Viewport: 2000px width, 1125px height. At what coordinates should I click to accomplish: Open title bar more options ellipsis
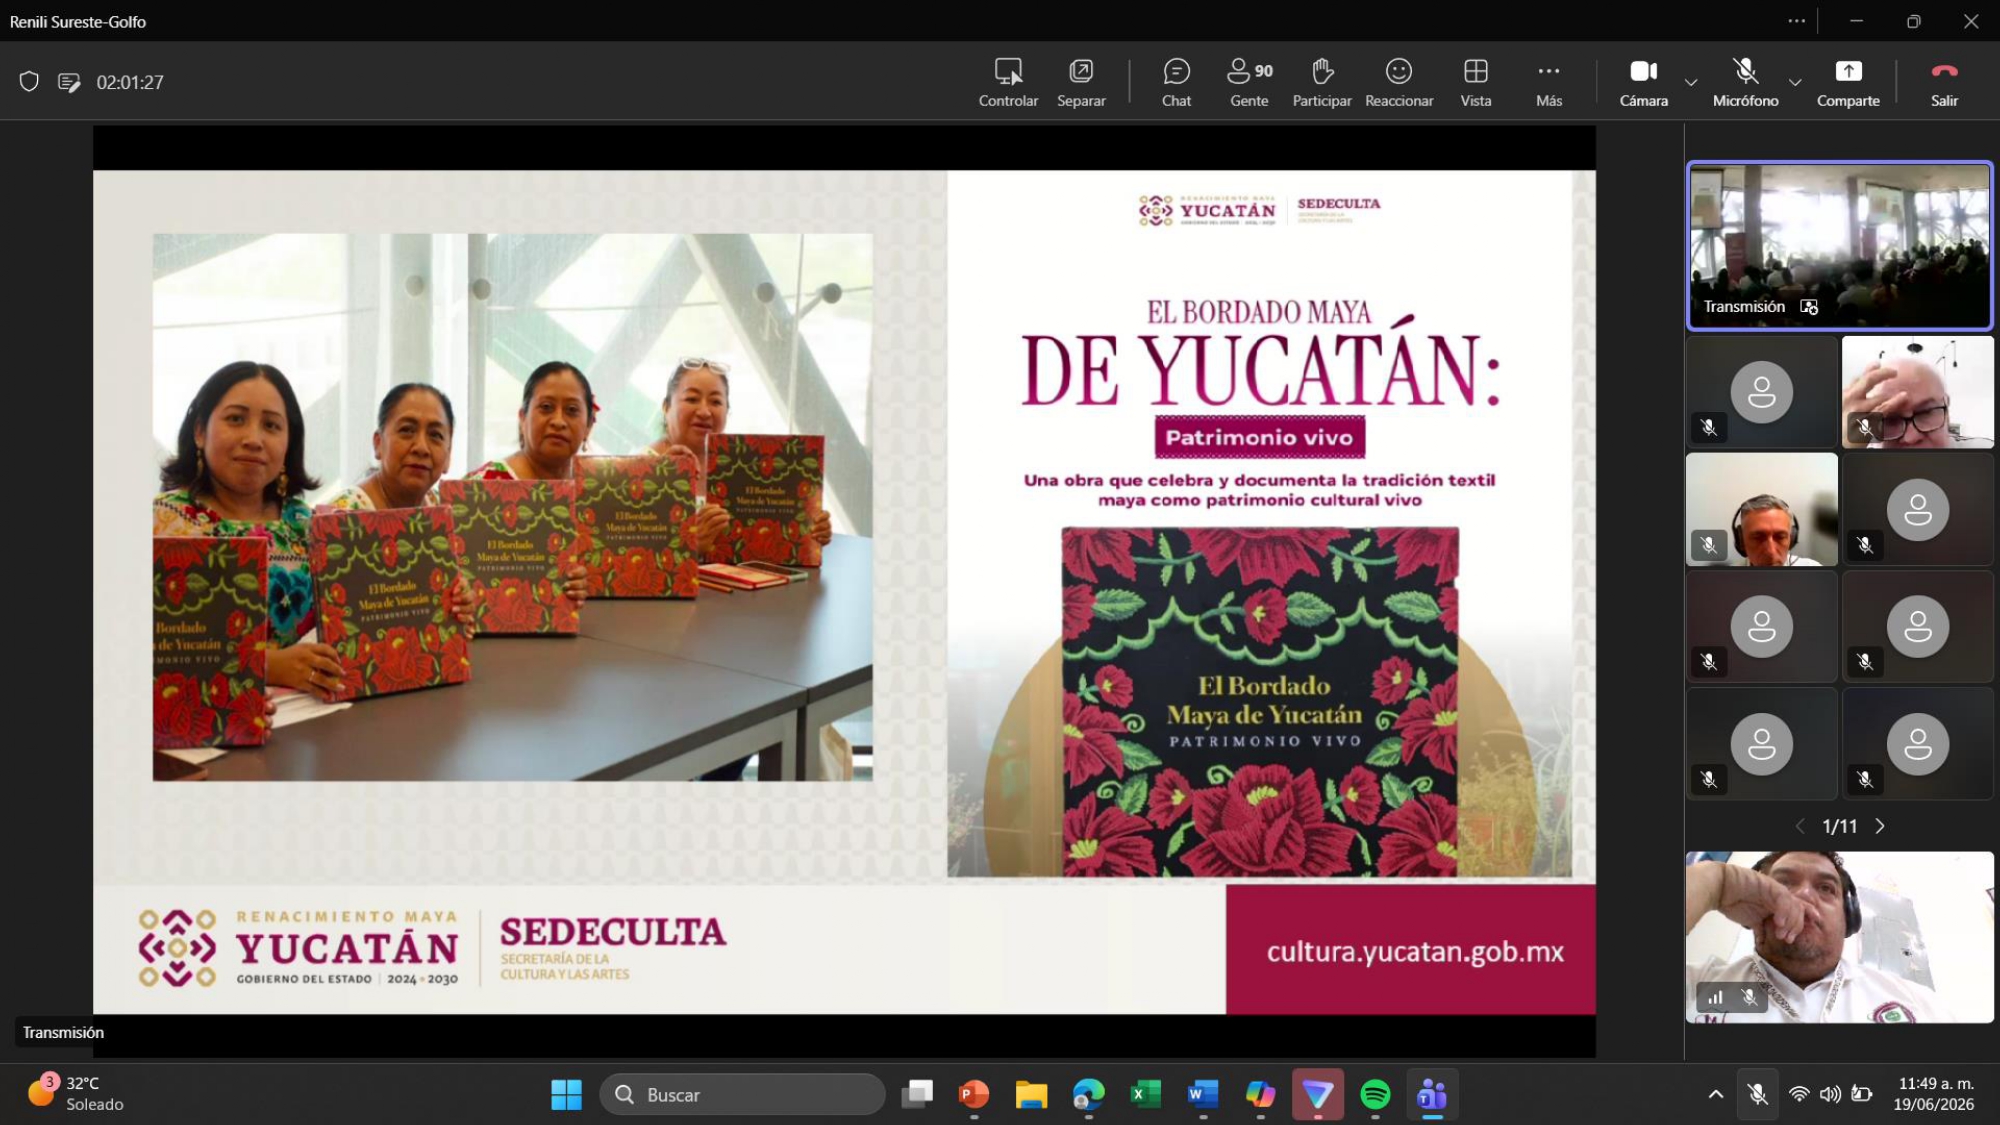1797,21
